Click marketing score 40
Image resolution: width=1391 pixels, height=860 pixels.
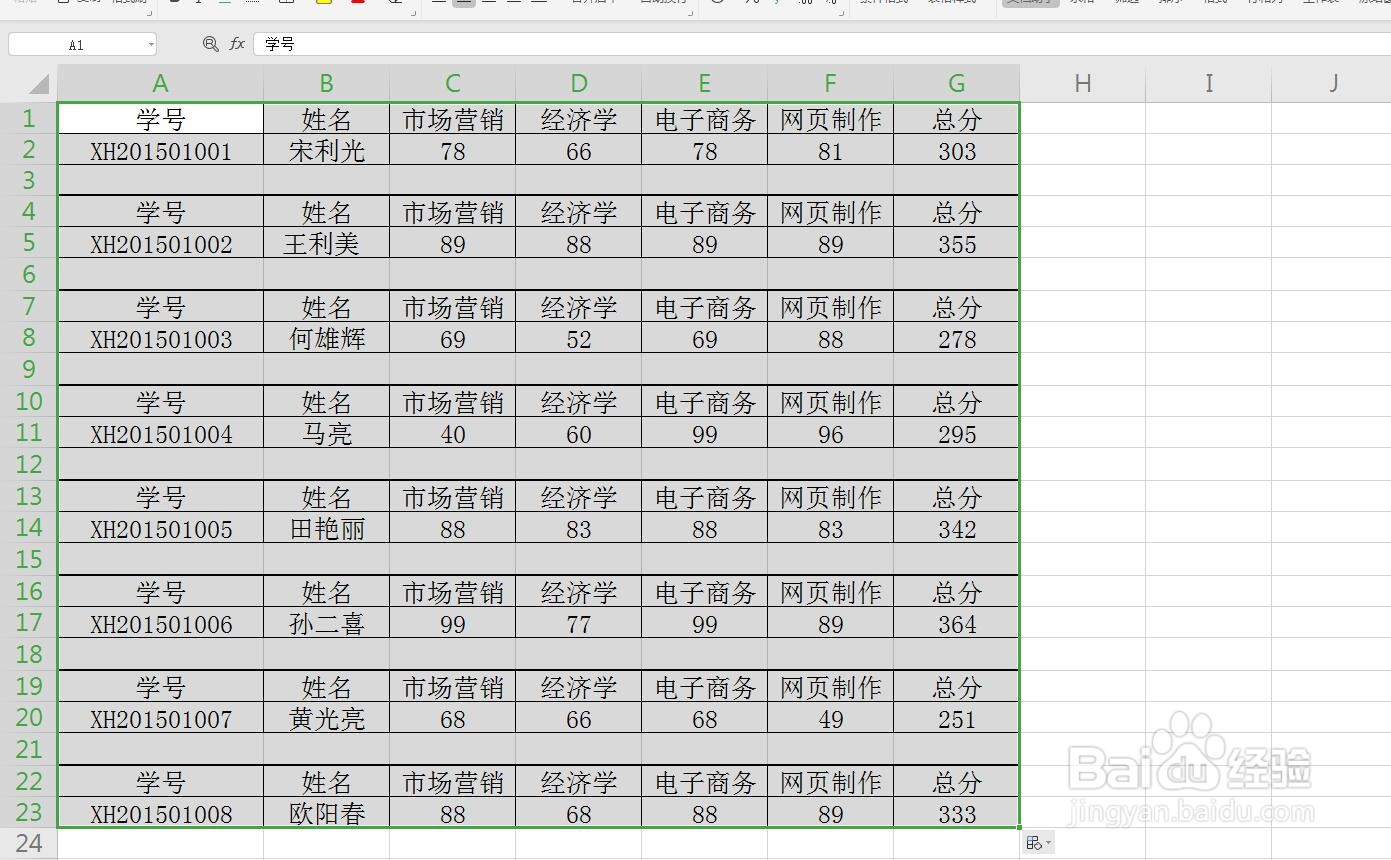(x=453, y=434)
